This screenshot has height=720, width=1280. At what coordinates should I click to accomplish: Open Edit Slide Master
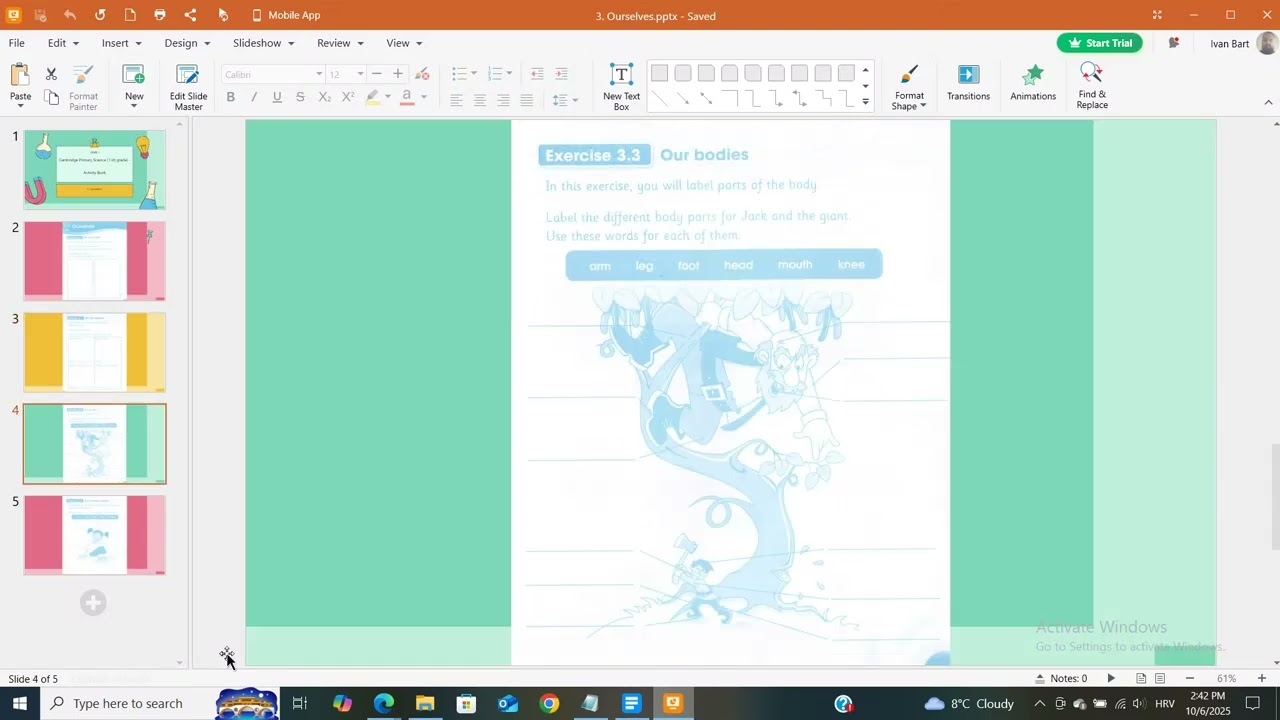pos(188,88)
